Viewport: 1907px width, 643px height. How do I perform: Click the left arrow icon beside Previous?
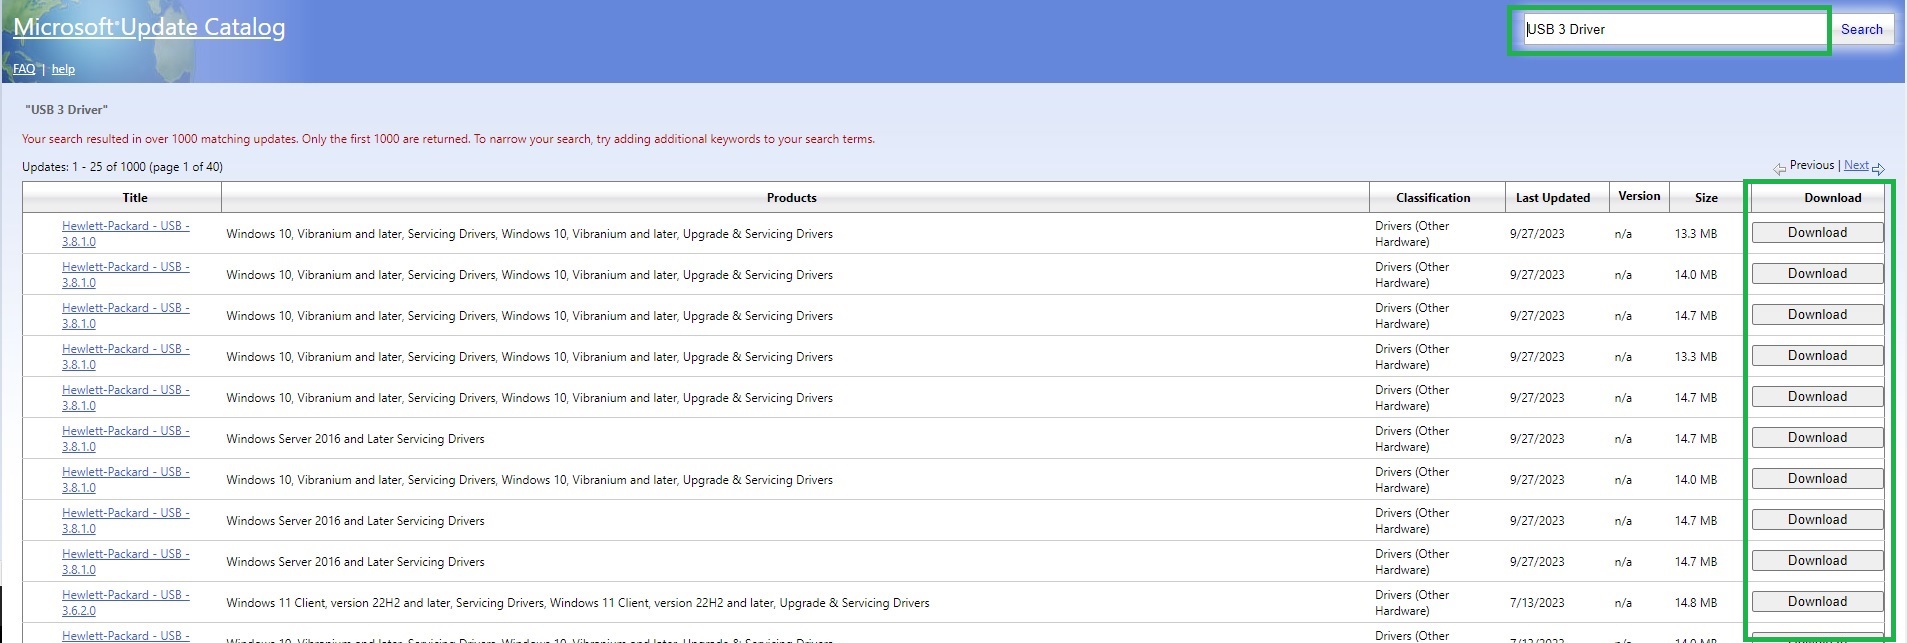point(1779,168)
